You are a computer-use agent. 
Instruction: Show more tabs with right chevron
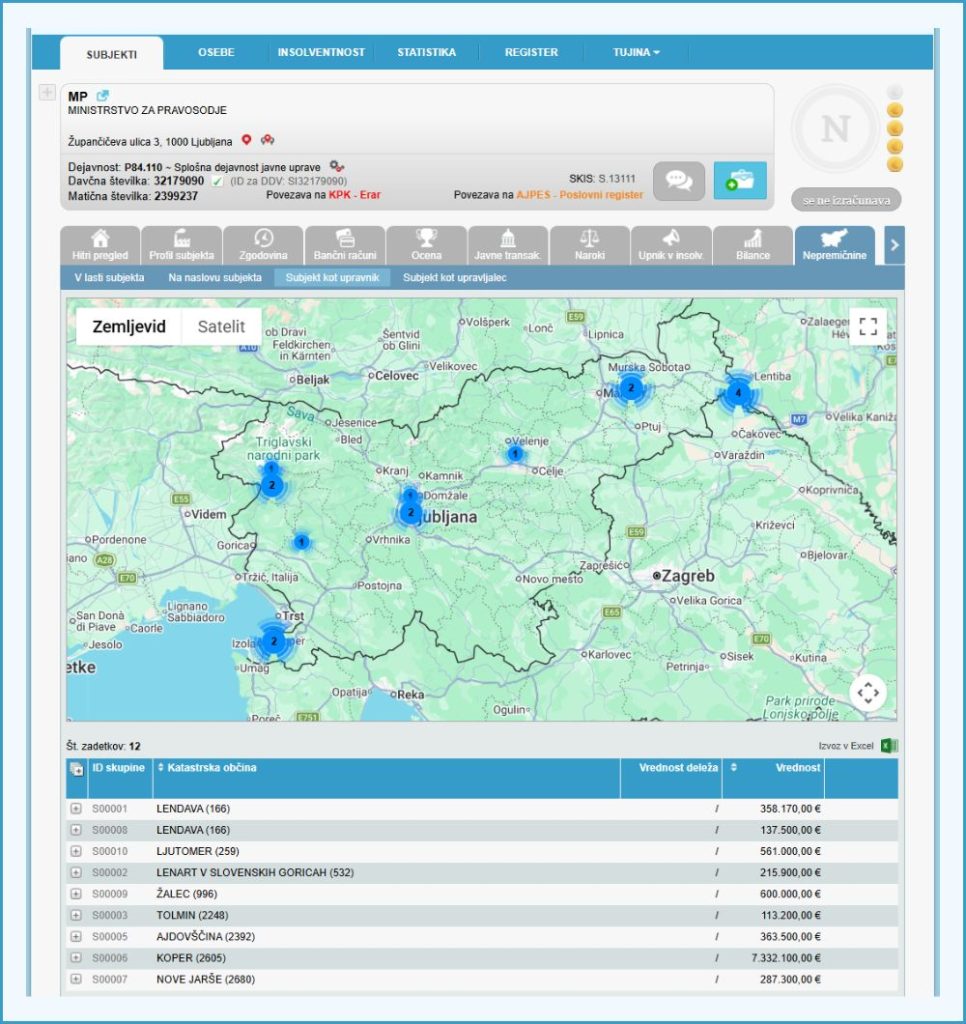(894, 246)
